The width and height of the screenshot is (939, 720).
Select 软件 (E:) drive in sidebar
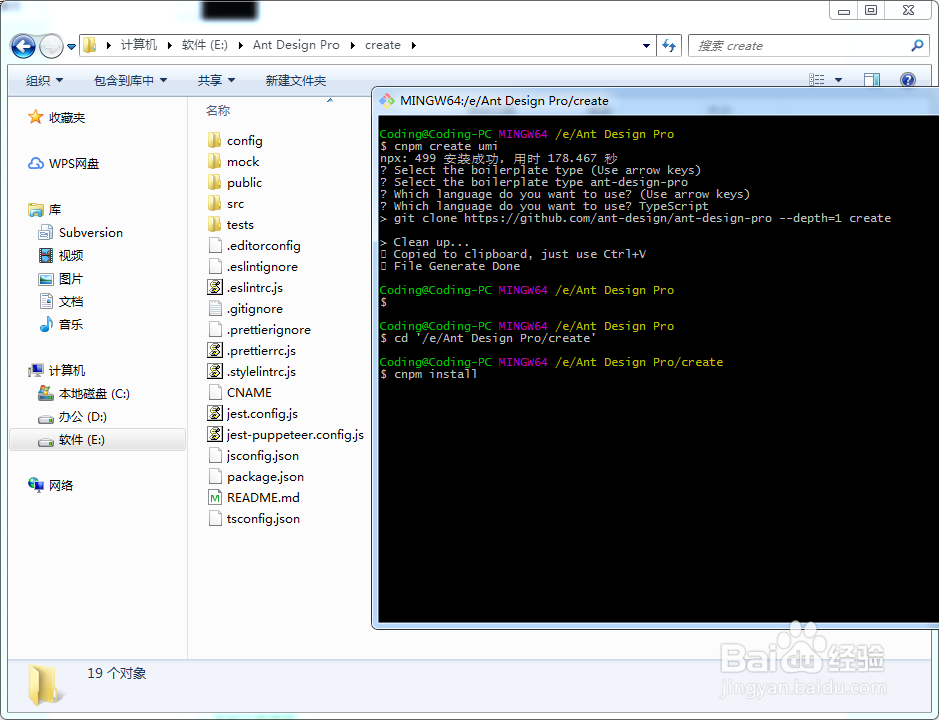pyautogui.click(x=98, y=440)
